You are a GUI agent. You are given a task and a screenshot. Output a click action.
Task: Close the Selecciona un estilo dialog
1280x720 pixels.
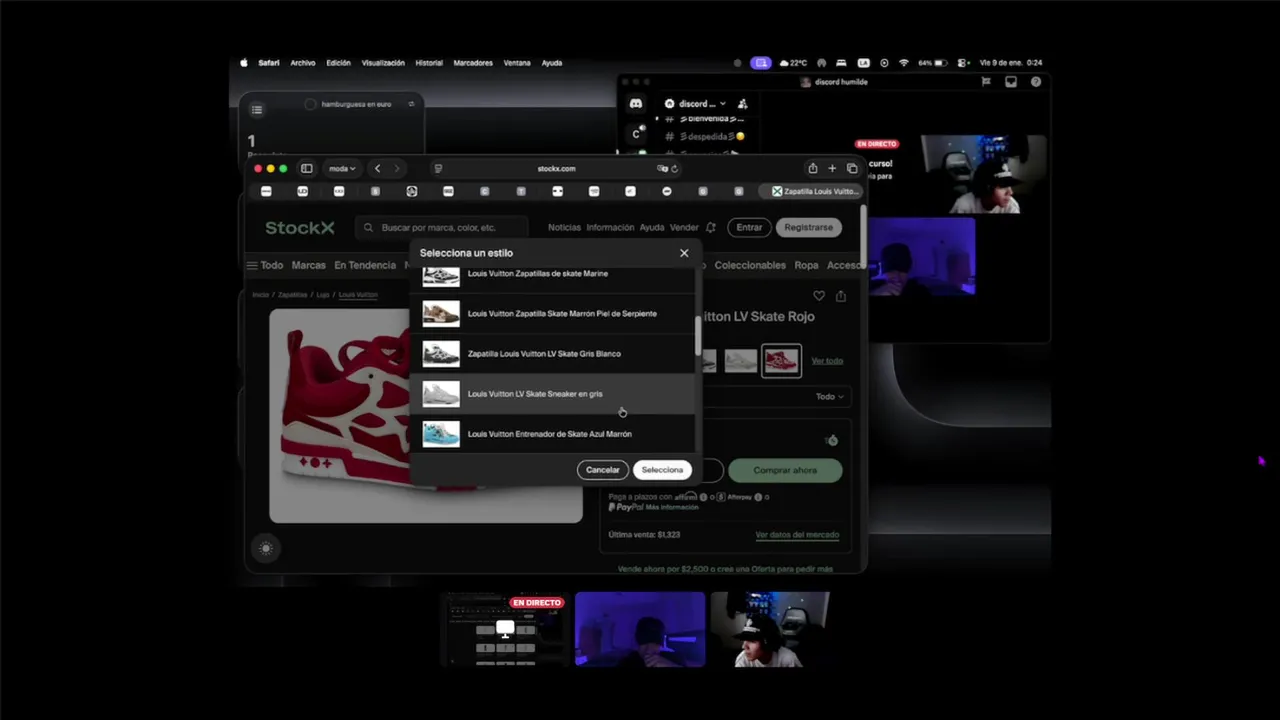point(684,253)
